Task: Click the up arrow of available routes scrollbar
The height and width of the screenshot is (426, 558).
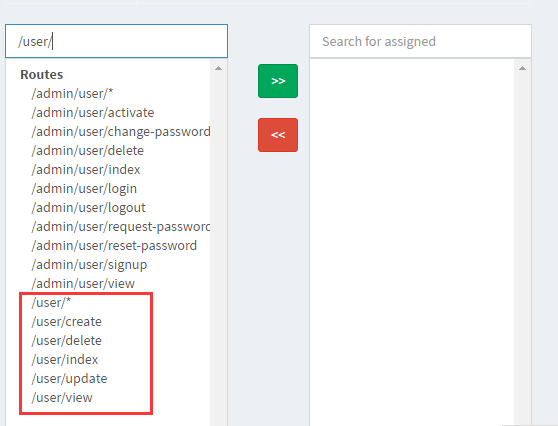Action: tap(219, 68)
